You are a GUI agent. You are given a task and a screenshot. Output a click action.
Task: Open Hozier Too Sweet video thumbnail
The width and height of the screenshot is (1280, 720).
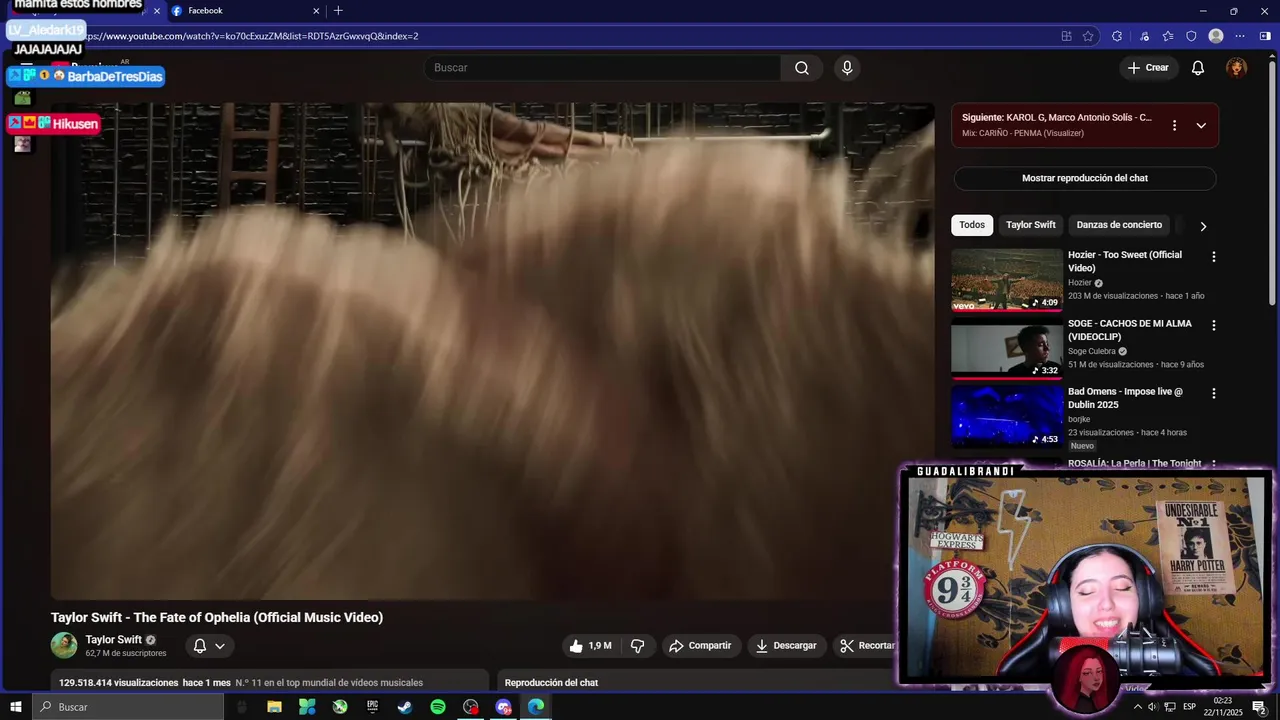(x=1007, y=280)
